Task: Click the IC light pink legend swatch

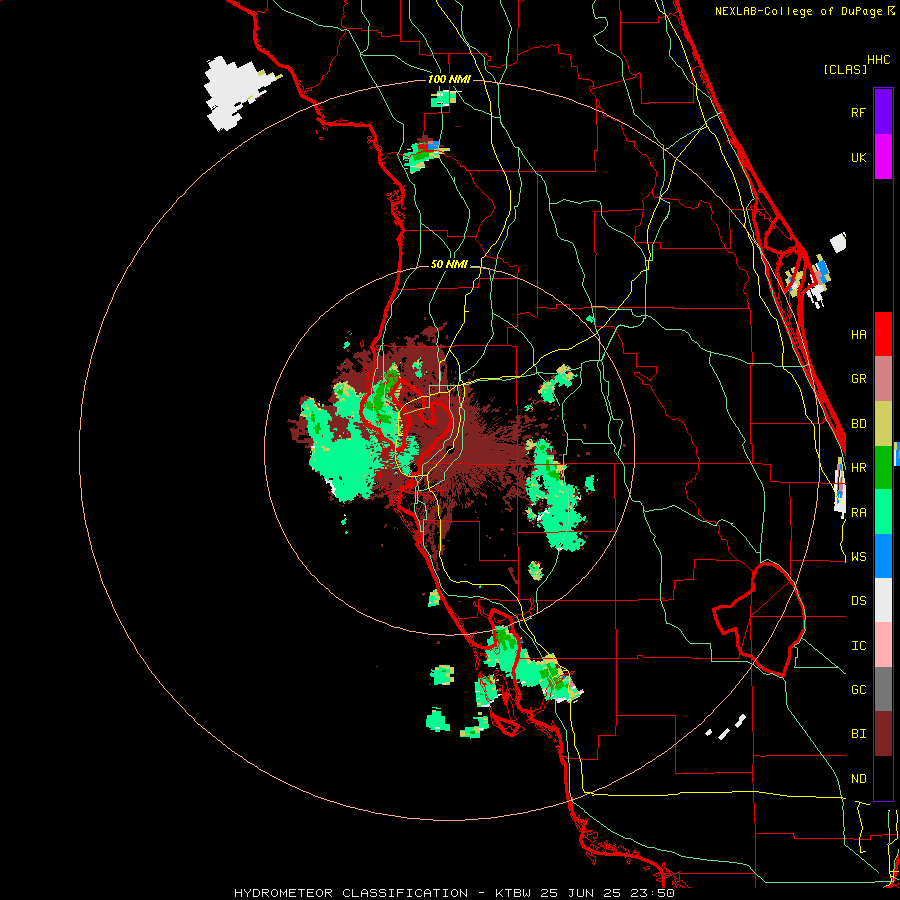Action: point(883,645)
